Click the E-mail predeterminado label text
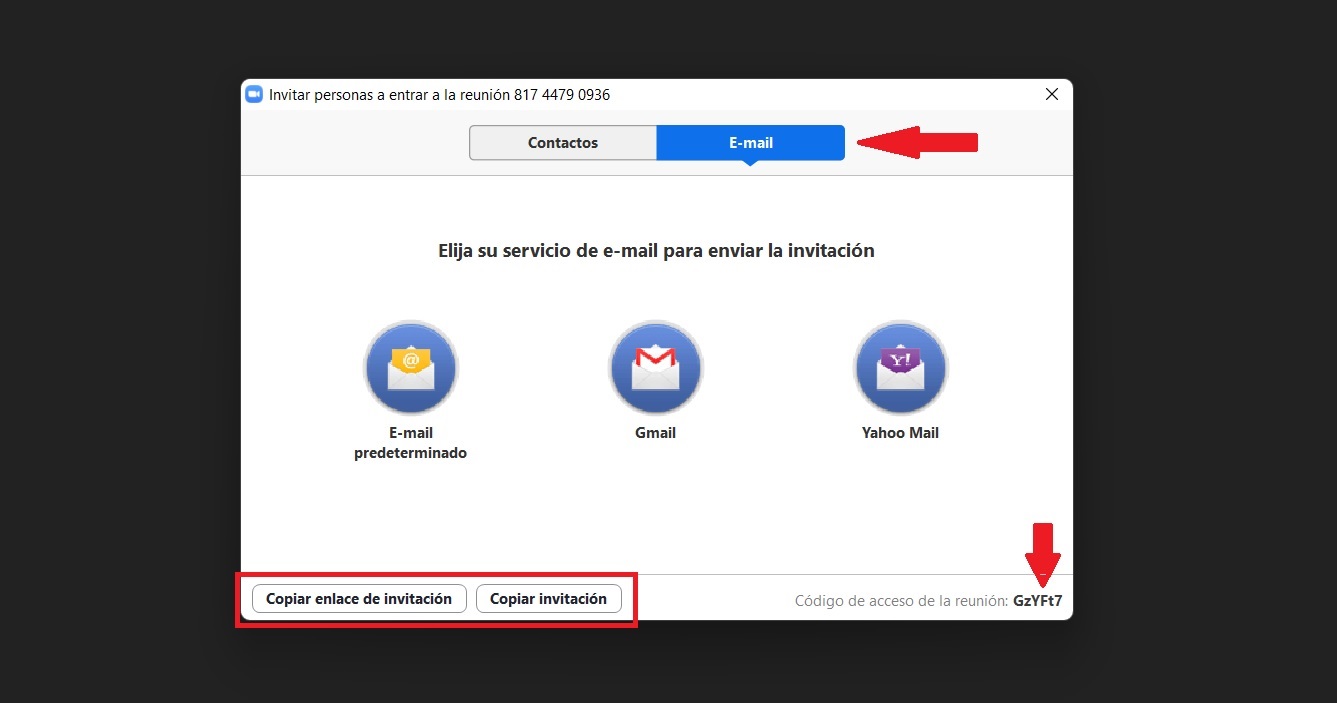1337x703 pixels. (x=410, y=443)
